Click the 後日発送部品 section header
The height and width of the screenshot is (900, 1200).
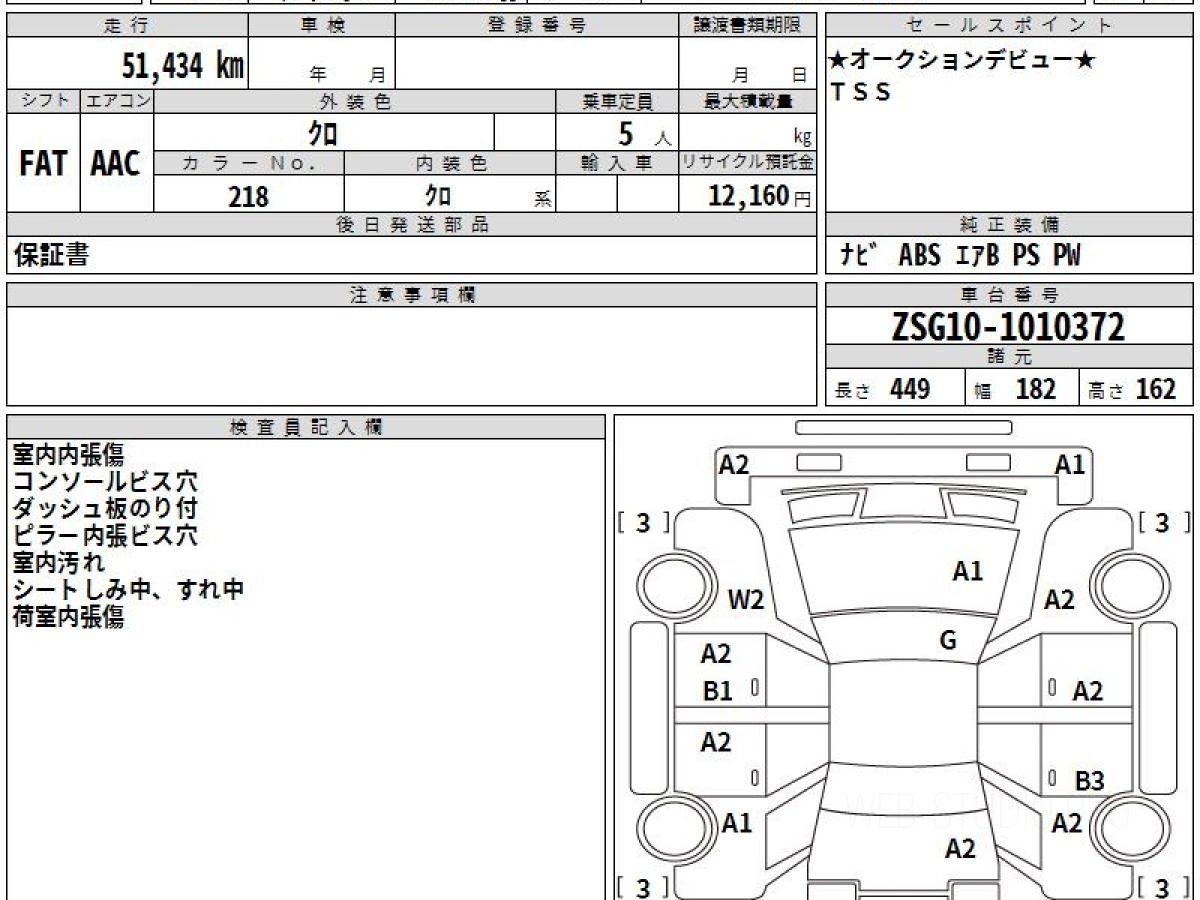click(x=411, y=225)
